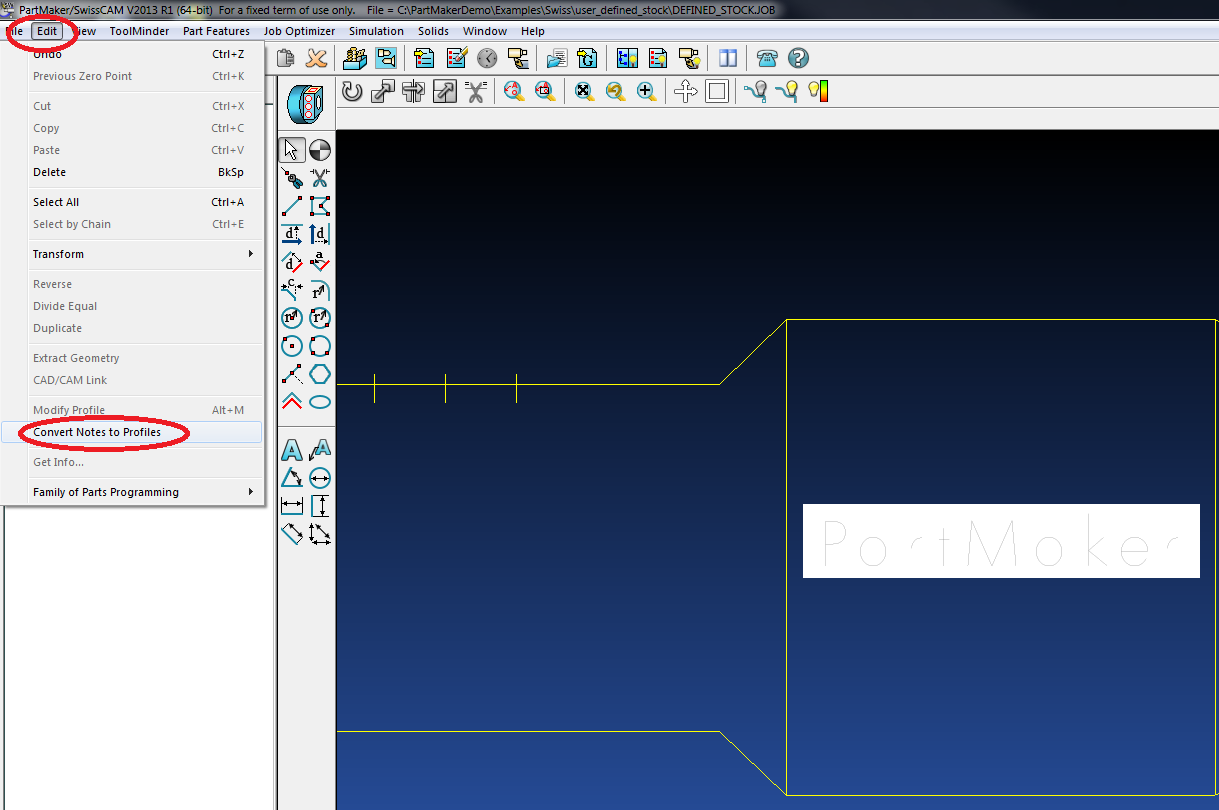
Task: Open the Part Features menu
Action: pyautogui.click(x=216, y=31)
